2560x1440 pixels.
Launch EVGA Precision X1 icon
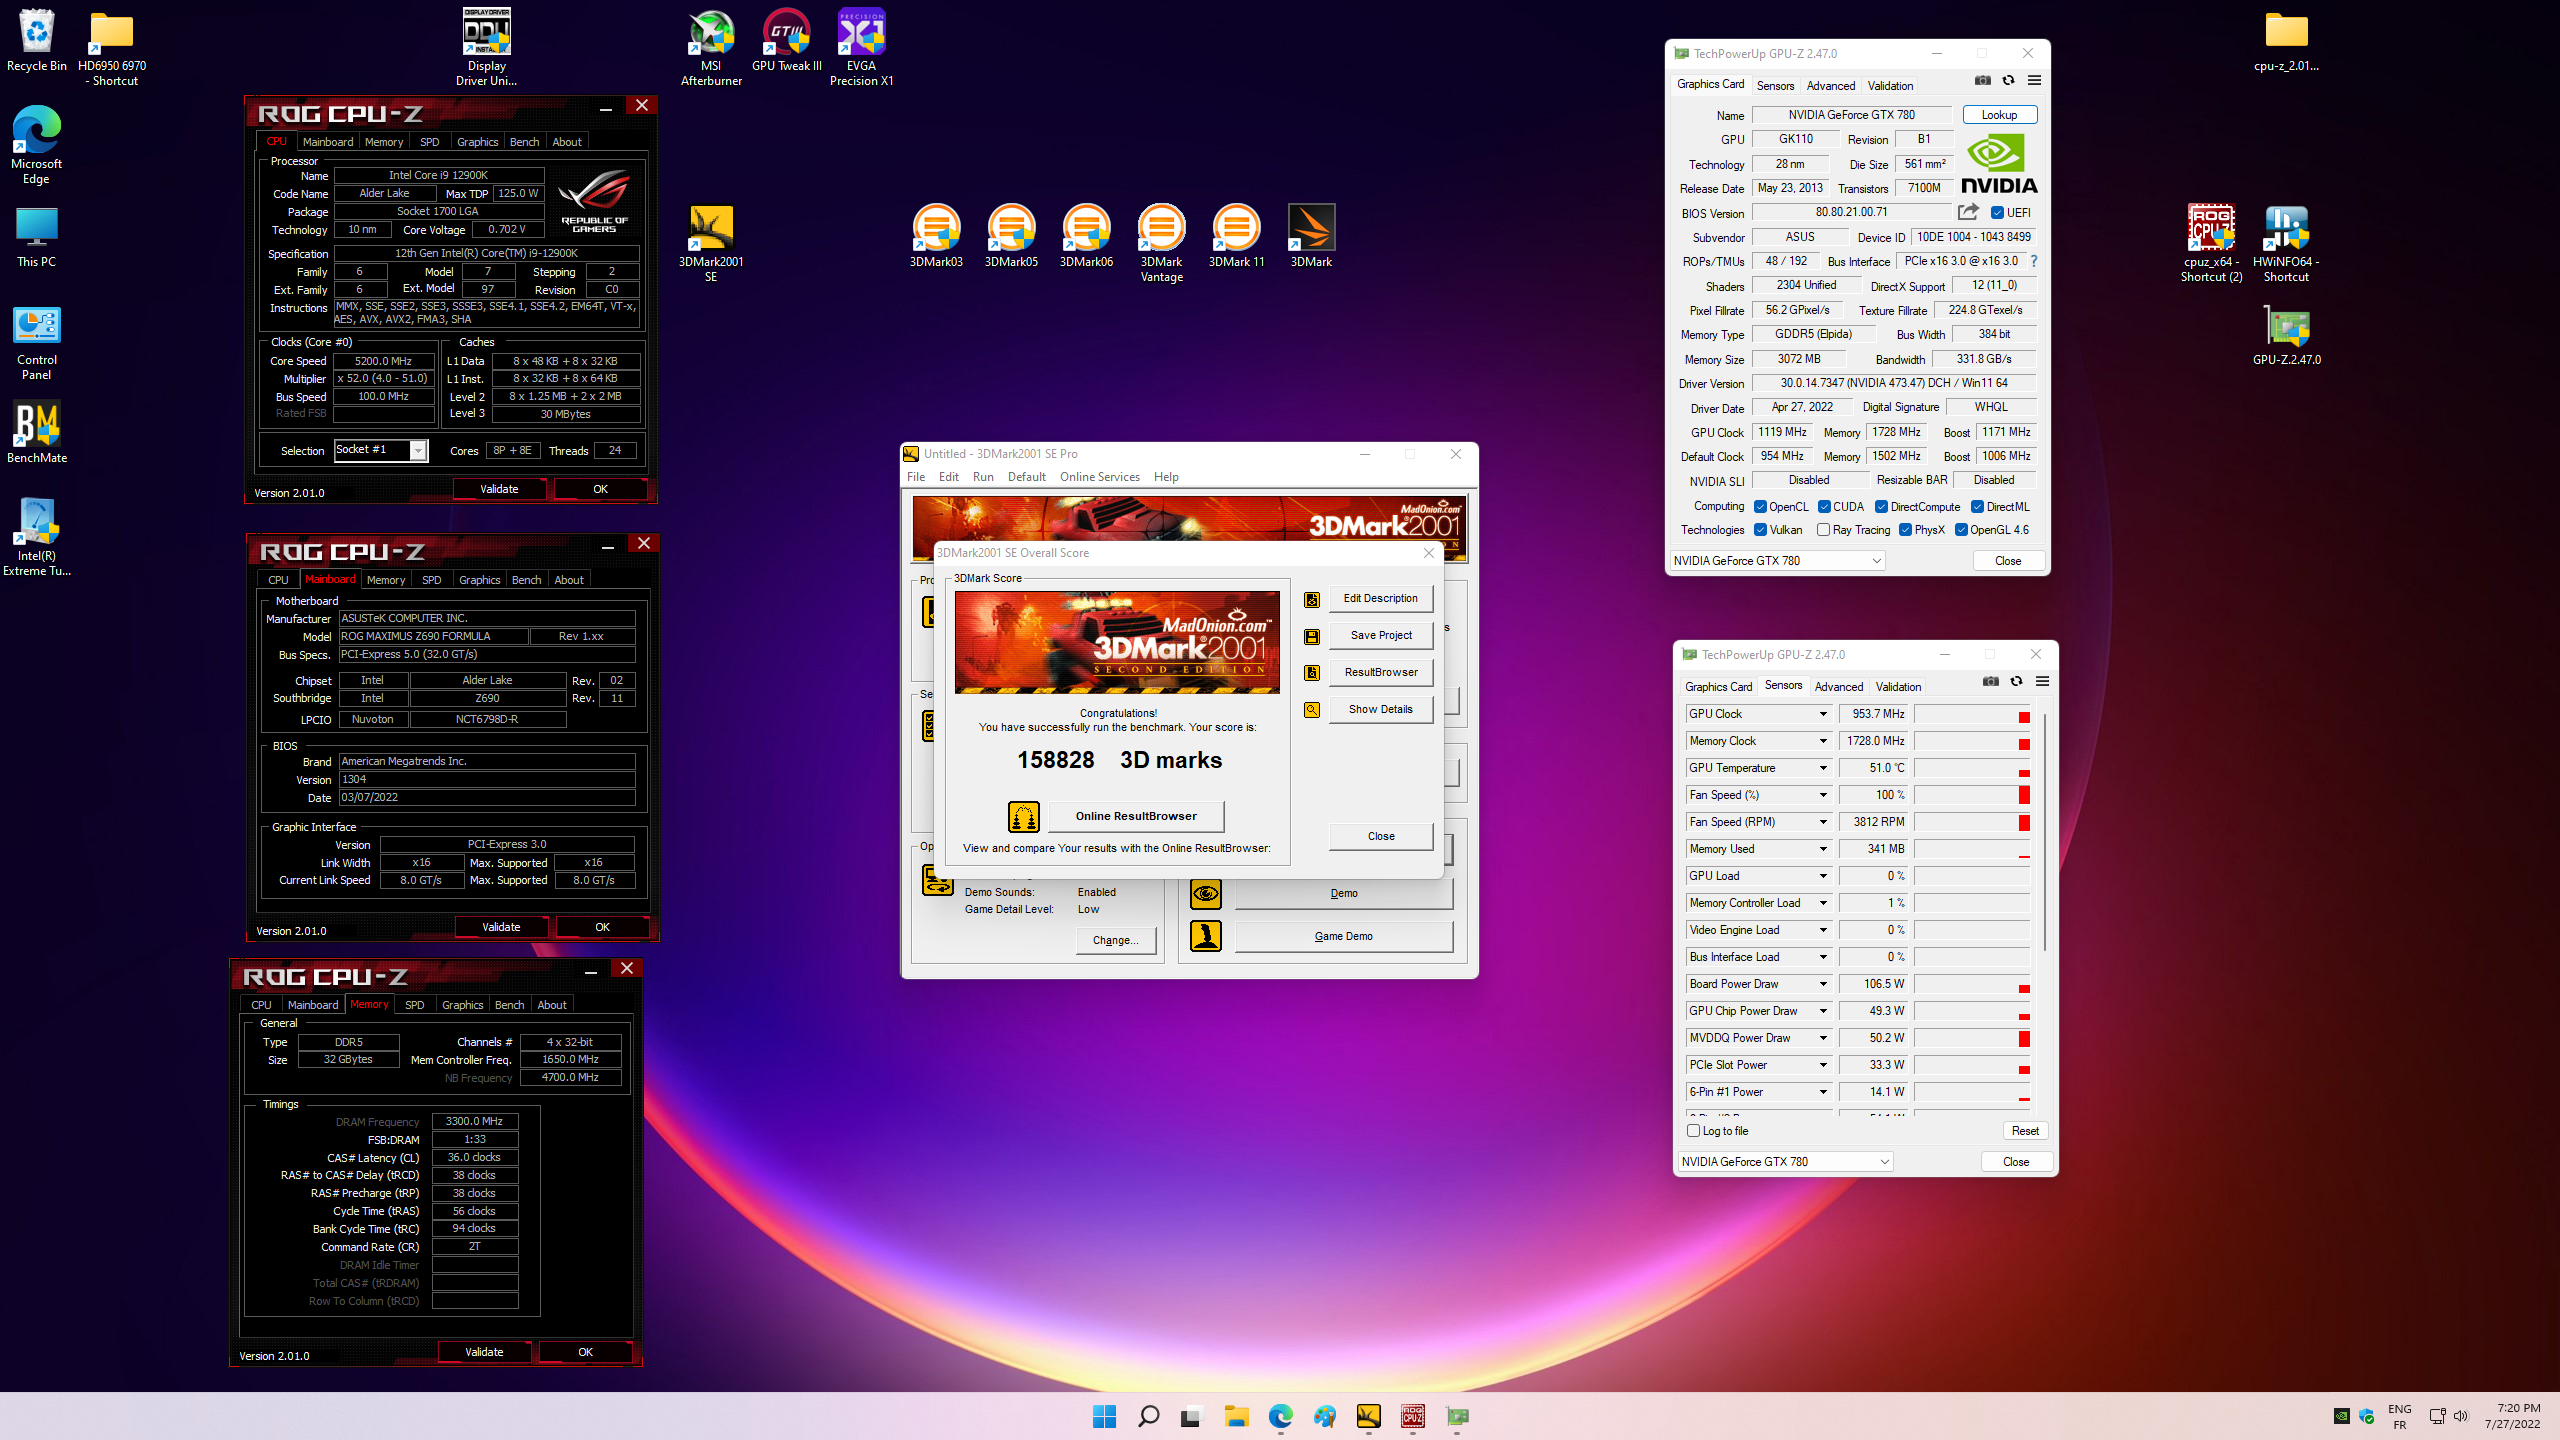(x=861, y=47)
